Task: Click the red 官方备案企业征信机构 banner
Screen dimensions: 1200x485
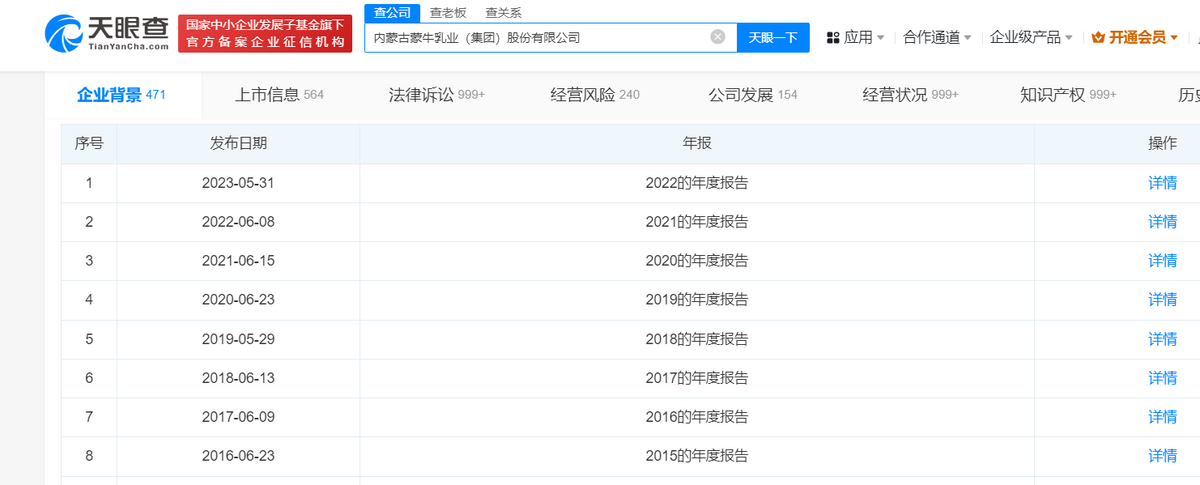Action: coord(265,33)
